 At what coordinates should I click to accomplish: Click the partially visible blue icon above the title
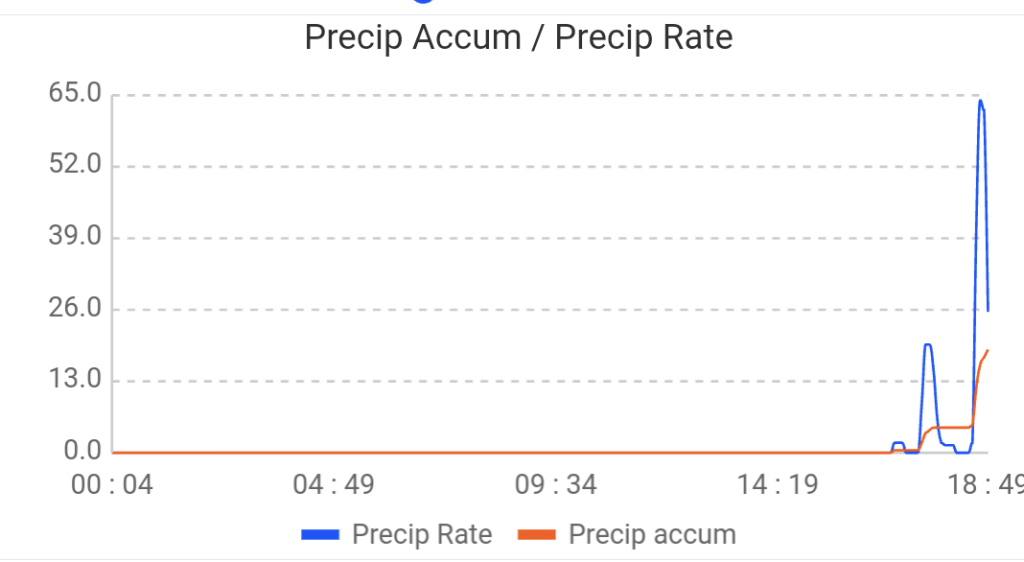click(x=421, y=3)
